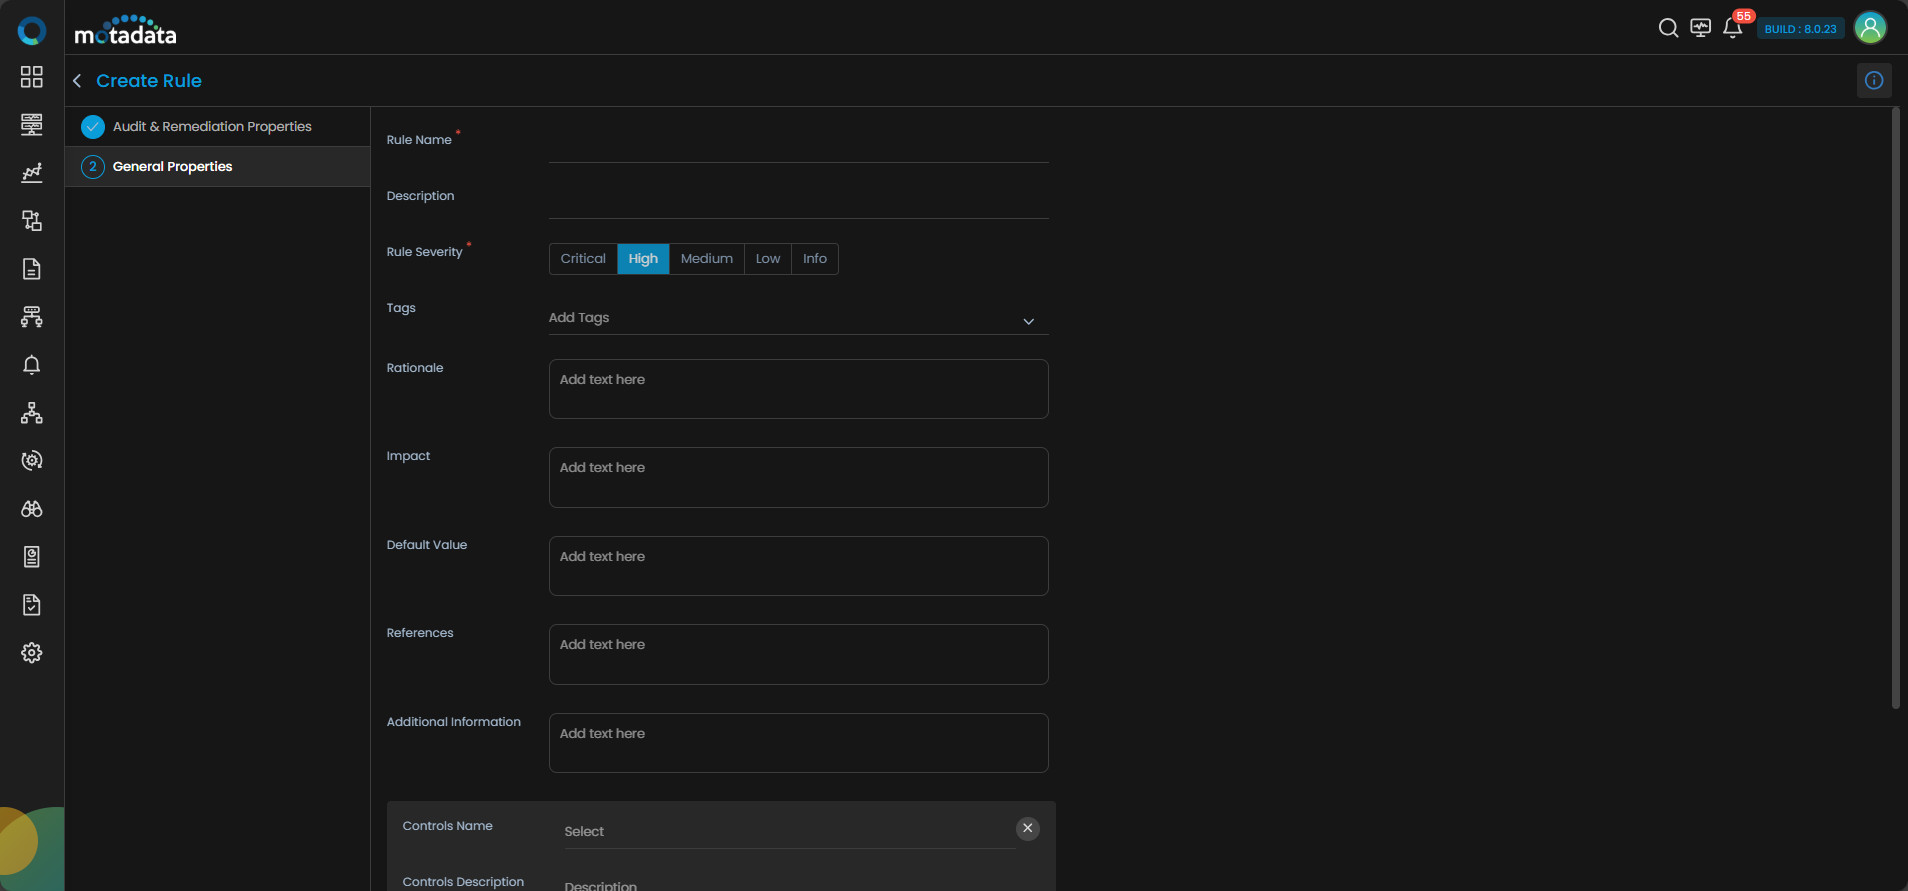This screenshot has width=1908, height=891.
Task: Select Medium rule severity
Action: pos(706,259)
